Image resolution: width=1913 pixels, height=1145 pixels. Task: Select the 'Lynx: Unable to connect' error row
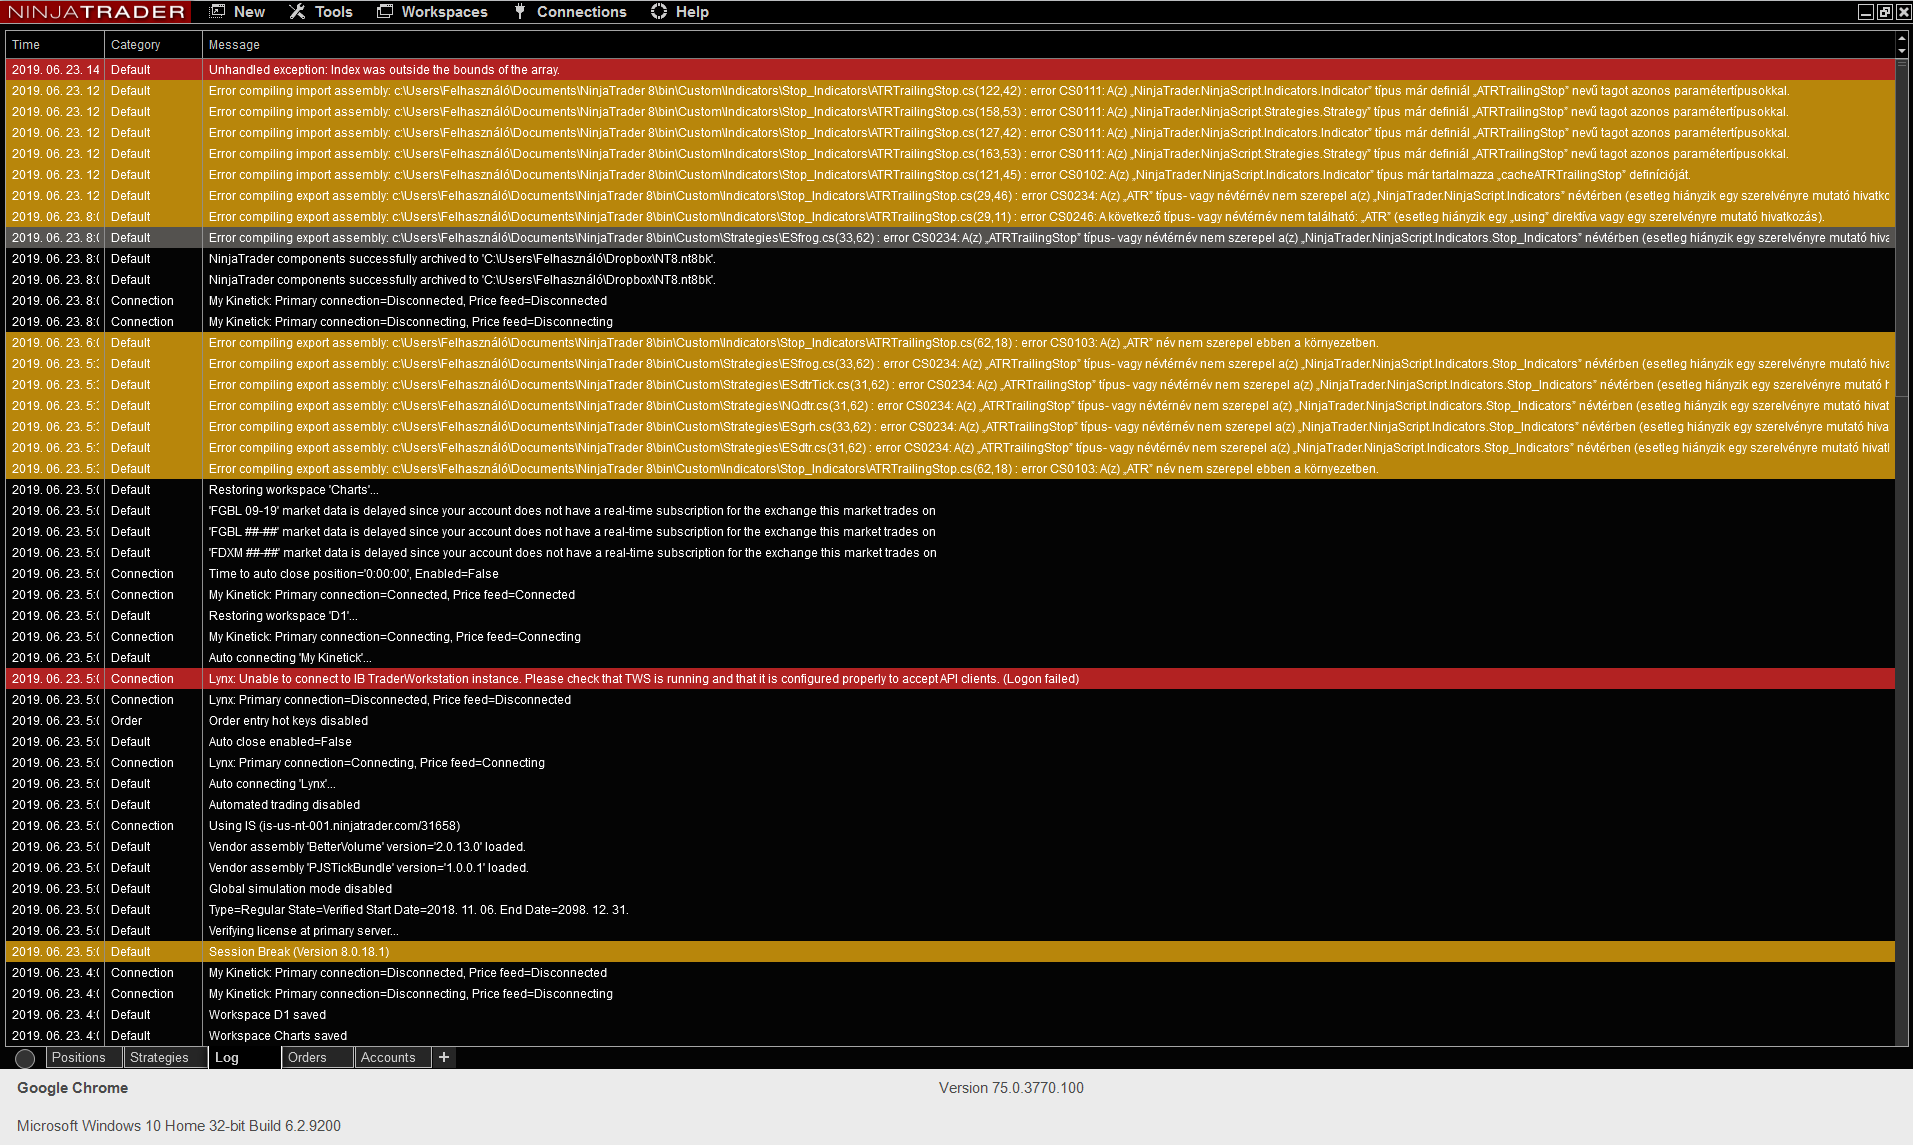pos(950,679)
